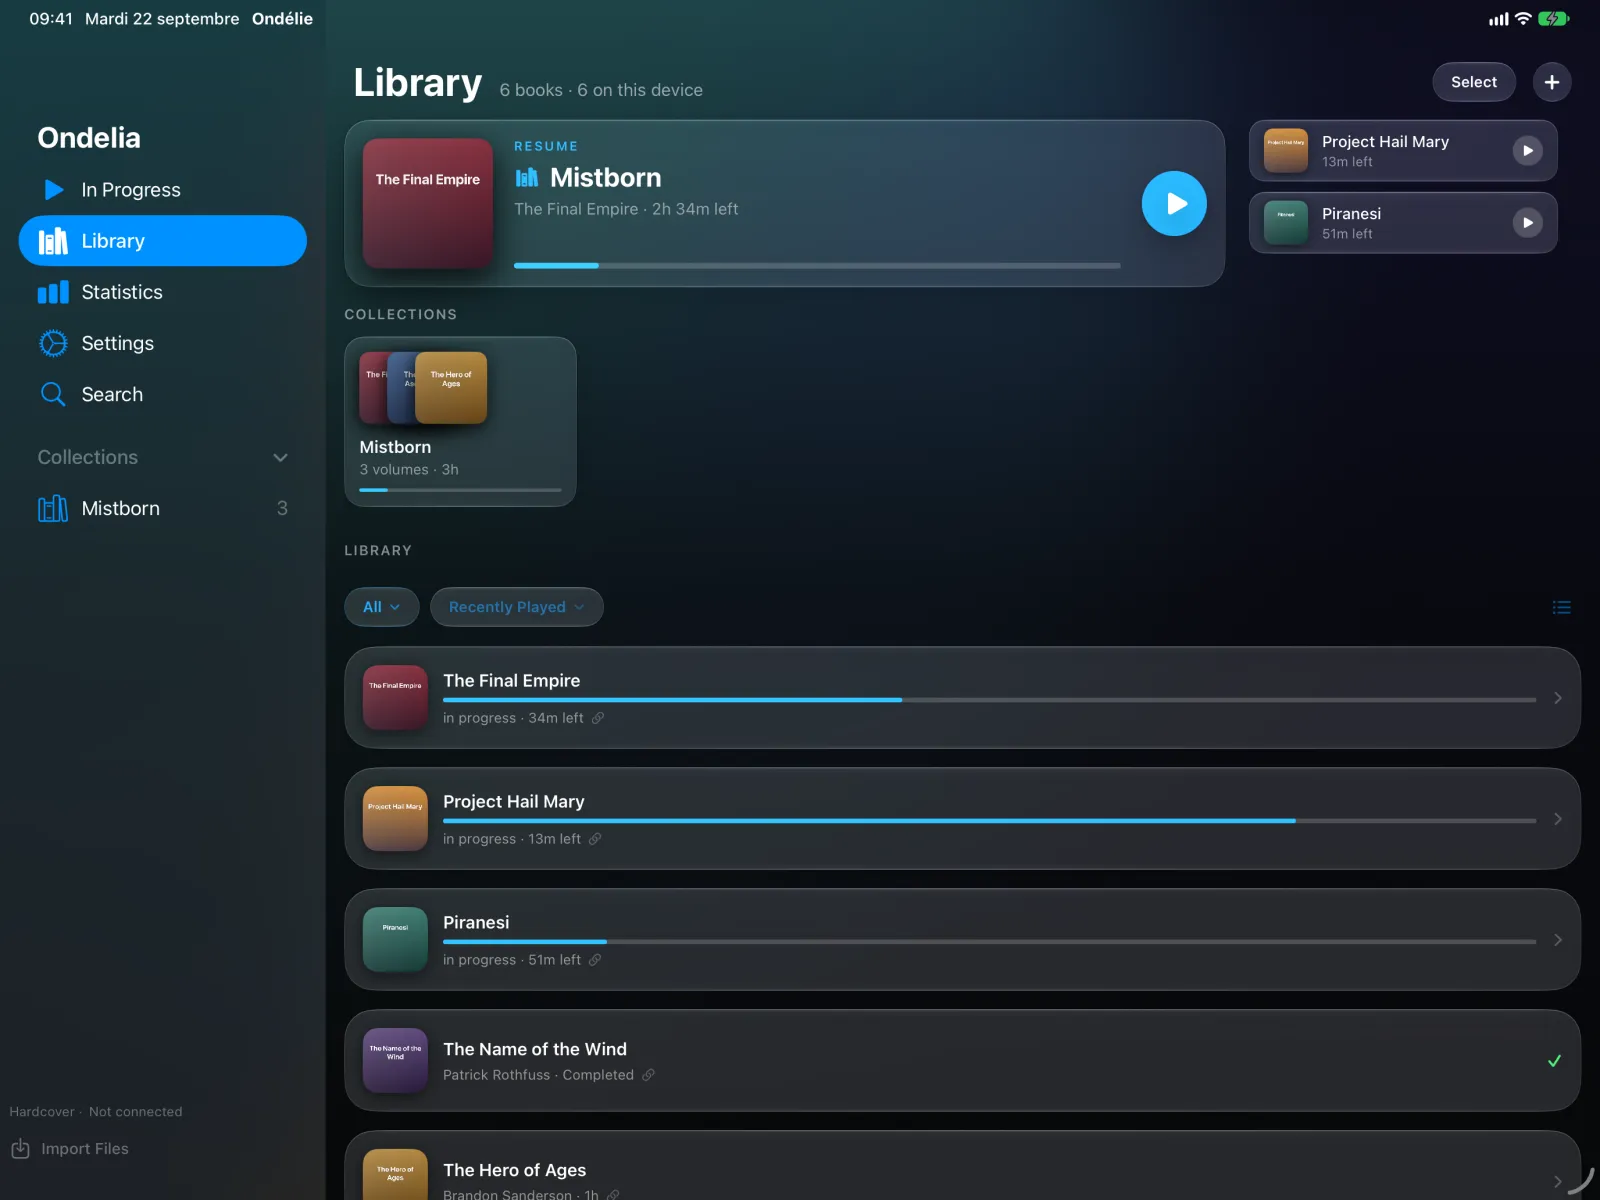Open The Final Empire row chevron

click(x=1557, y=698)
